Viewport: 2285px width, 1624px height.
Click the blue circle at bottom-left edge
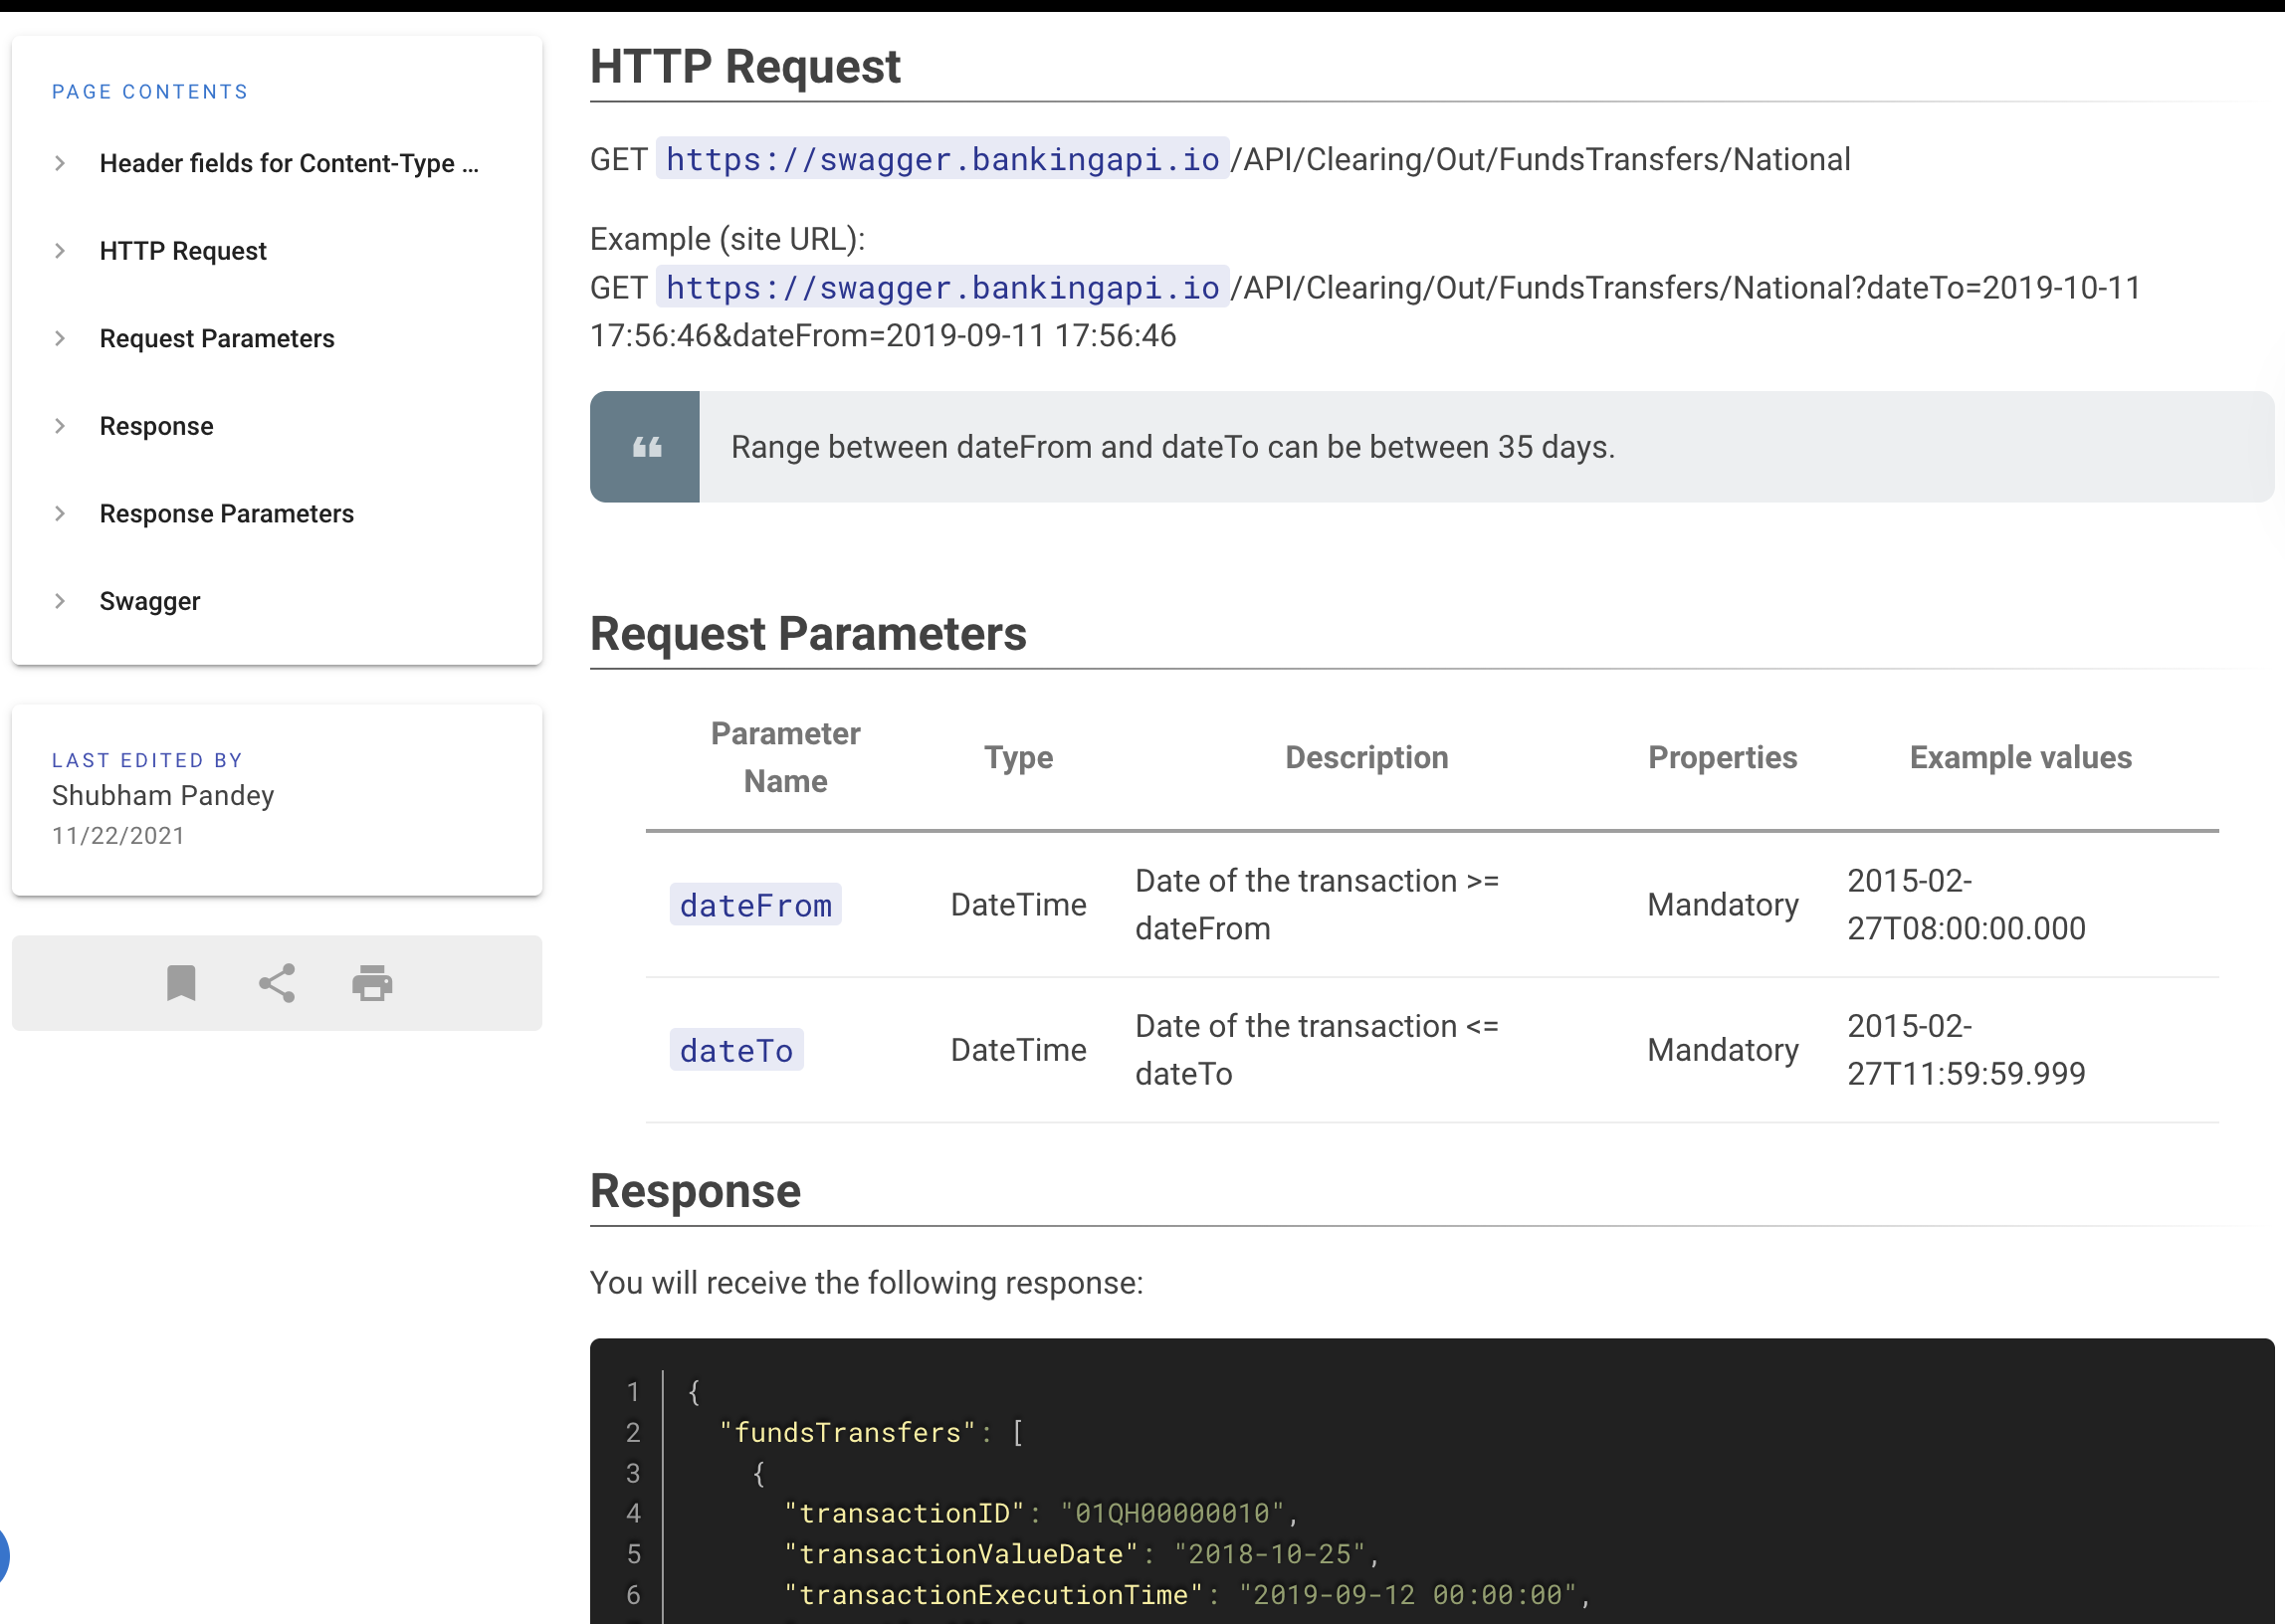pyautogui.click(x=3, y=1556)
